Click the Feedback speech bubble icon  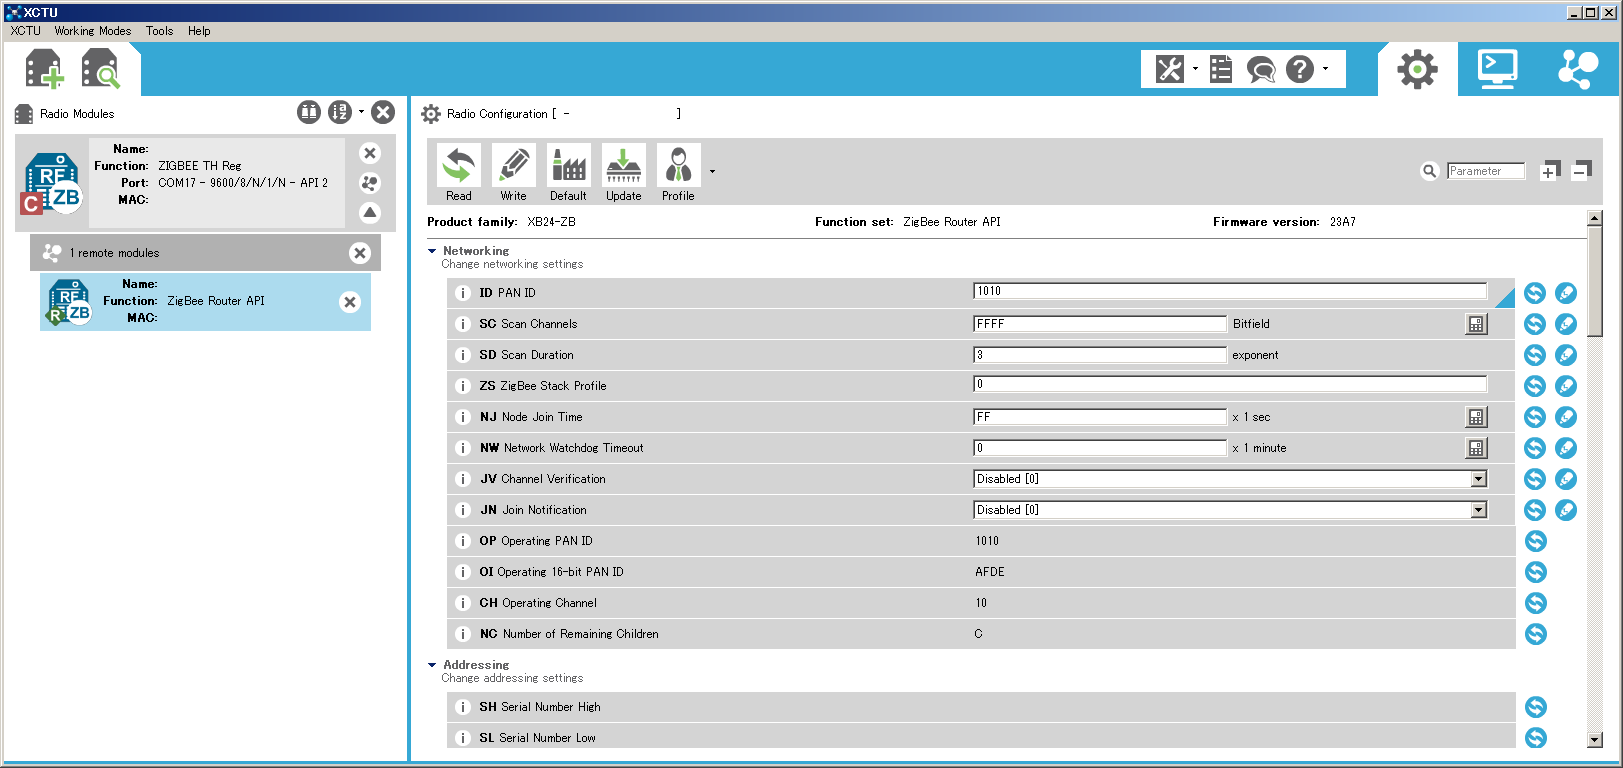[x=1261, y=70]
